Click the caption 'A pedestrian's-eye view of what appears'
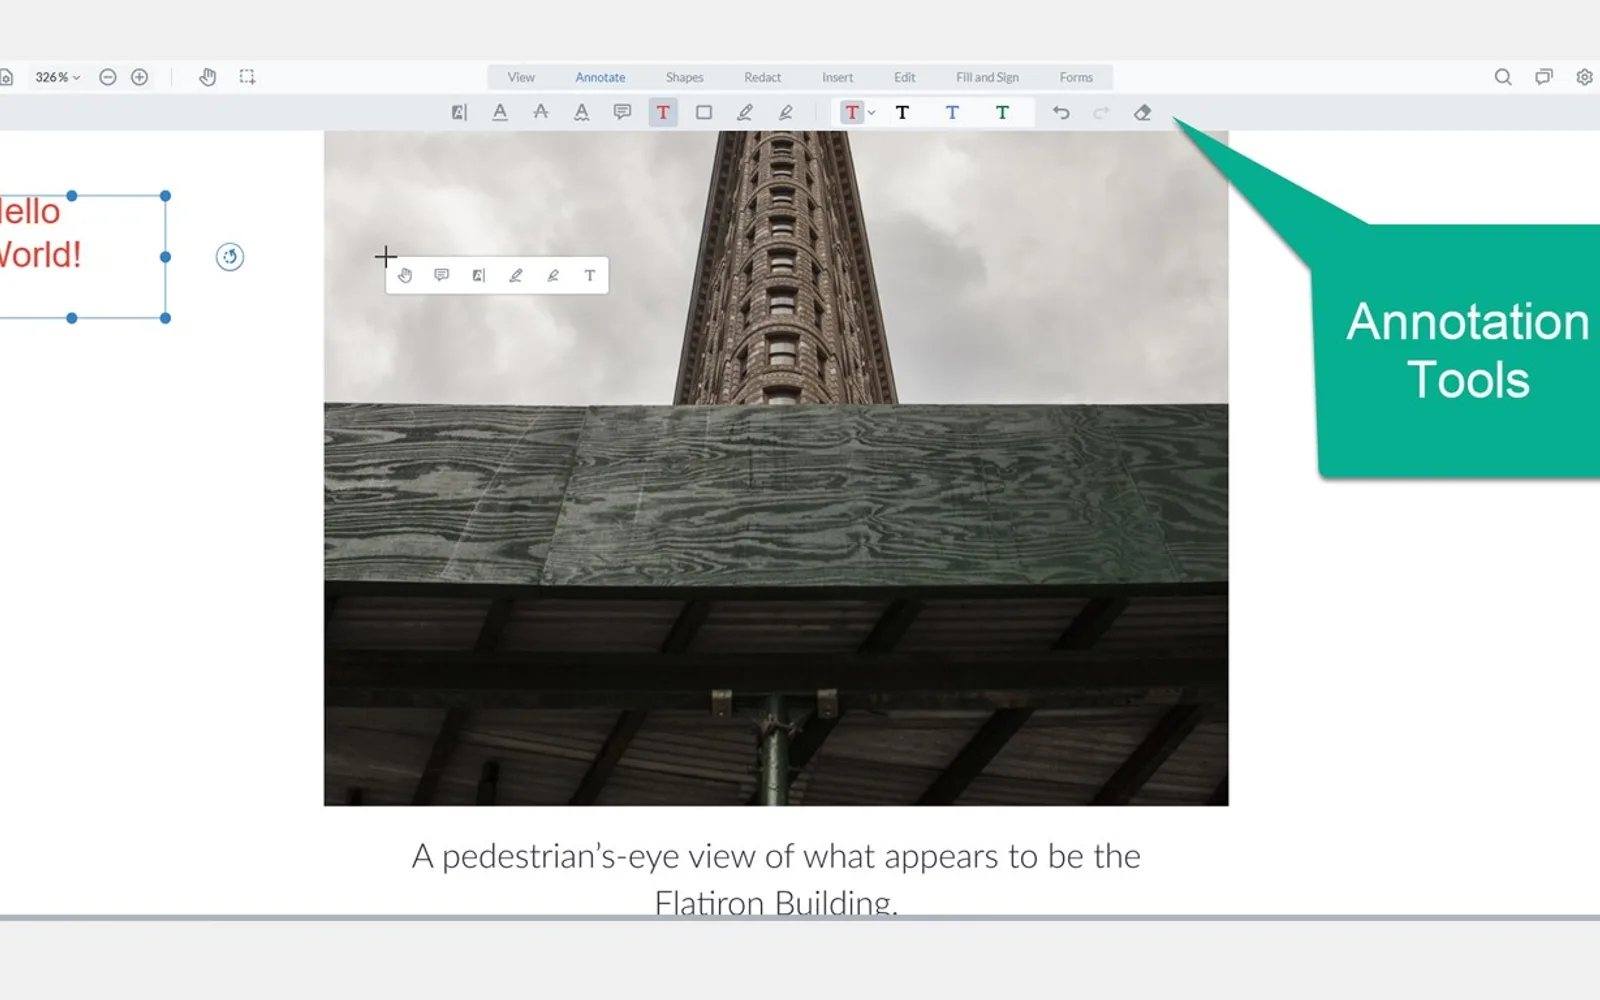The width and height of the screenshot is (1600, 1000). (705, 857)
